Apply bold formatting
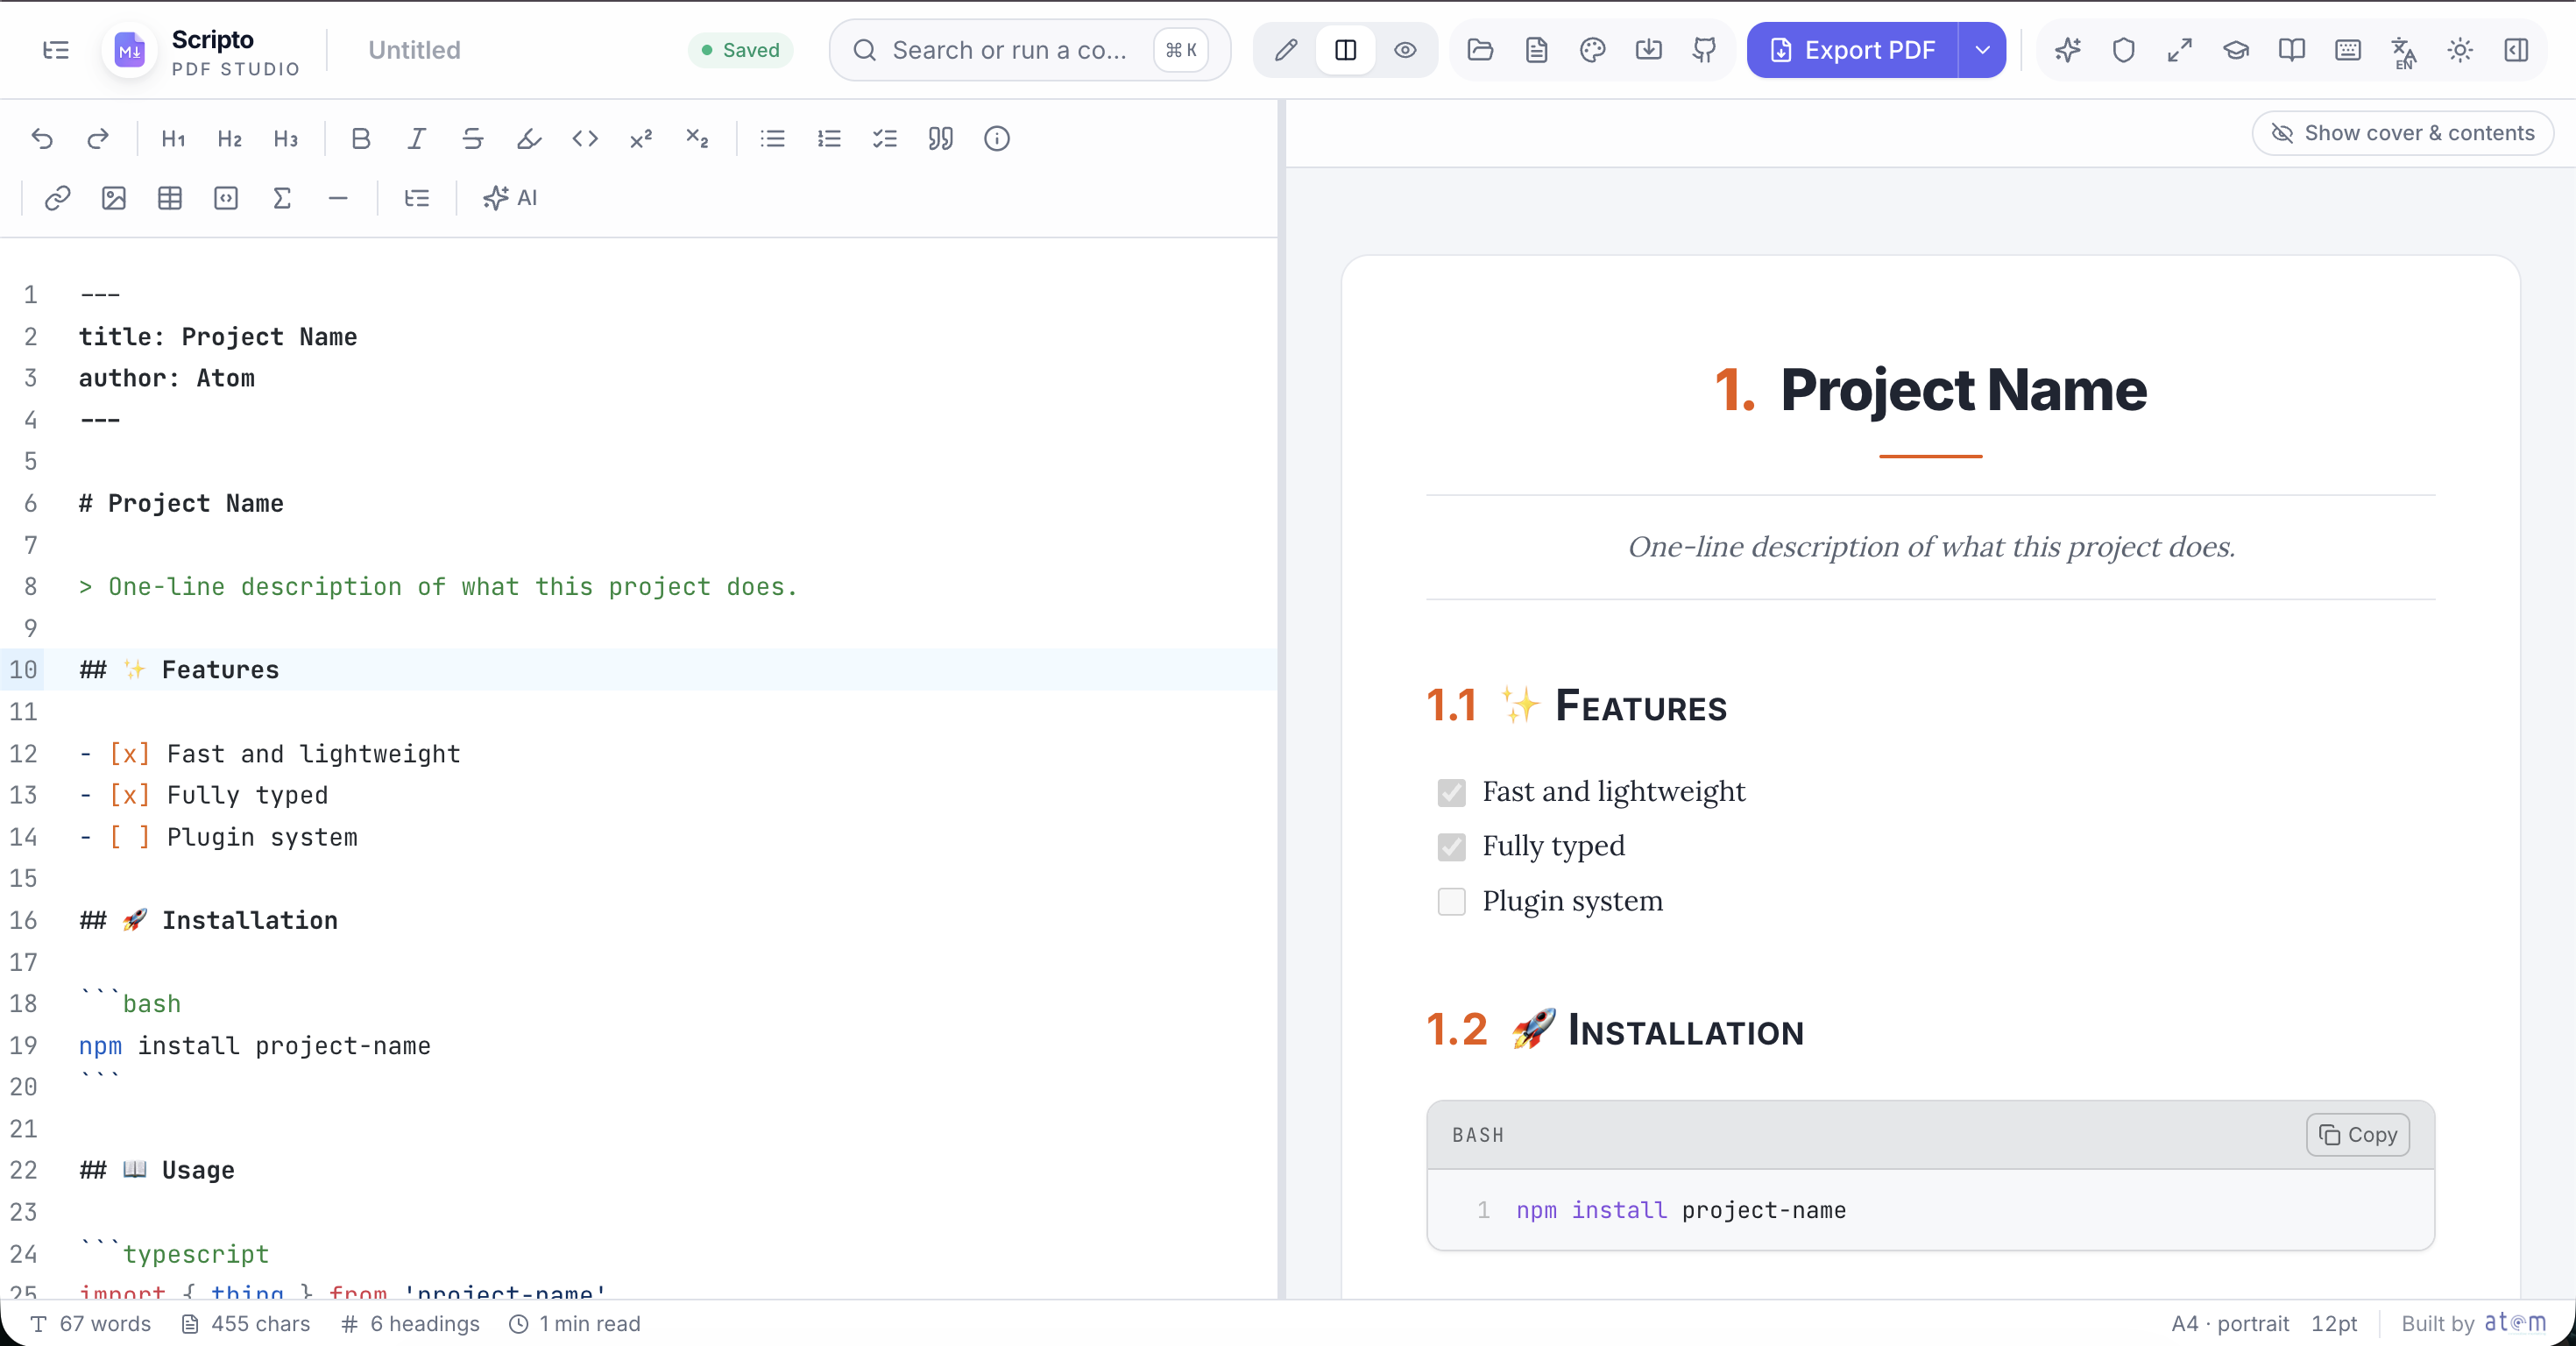 point(361,139)
